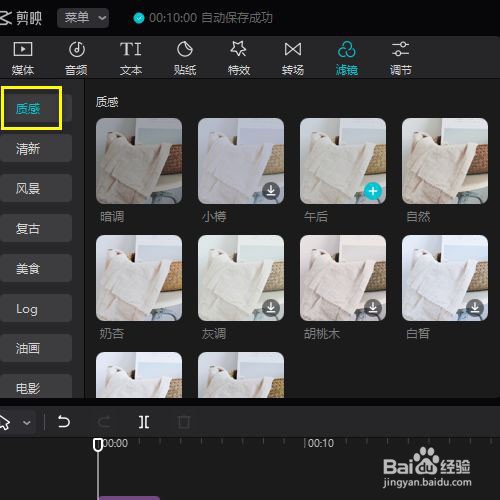The width and height of the screenshot is (500, 500).
Task: Open the 转场 transitions tab
Action: pos(293,58)
